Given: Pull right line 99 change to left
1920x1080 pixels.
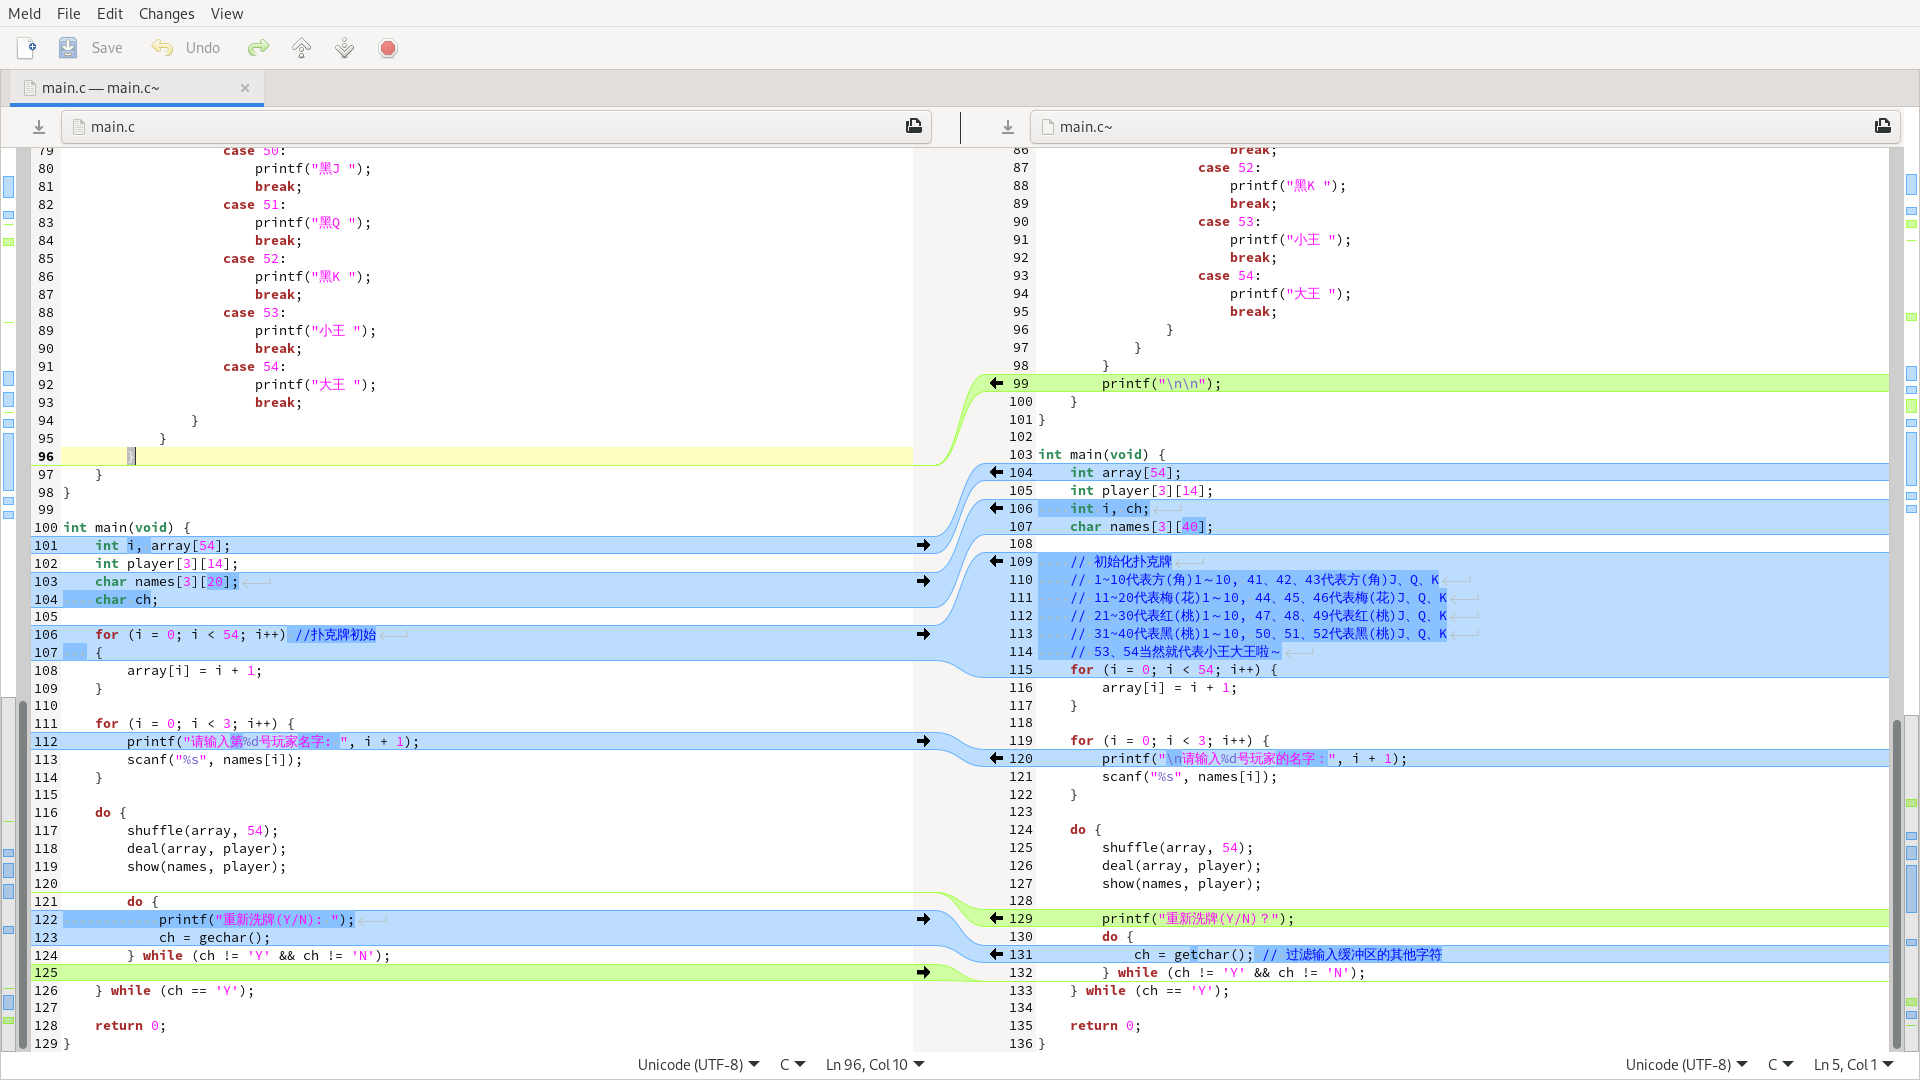Looking at the screenshot, I should (996, 383).
